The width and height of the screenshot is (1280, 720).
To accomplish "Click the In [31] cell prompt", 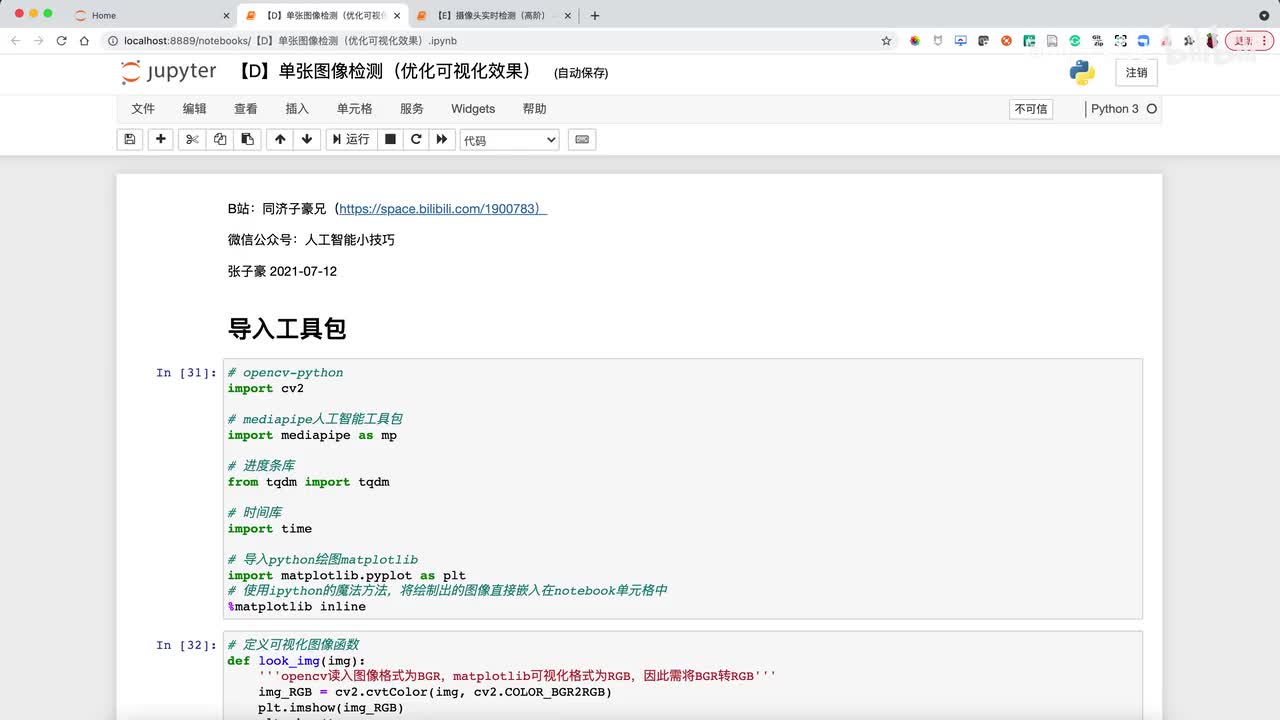I will click(x=186, y=373).
